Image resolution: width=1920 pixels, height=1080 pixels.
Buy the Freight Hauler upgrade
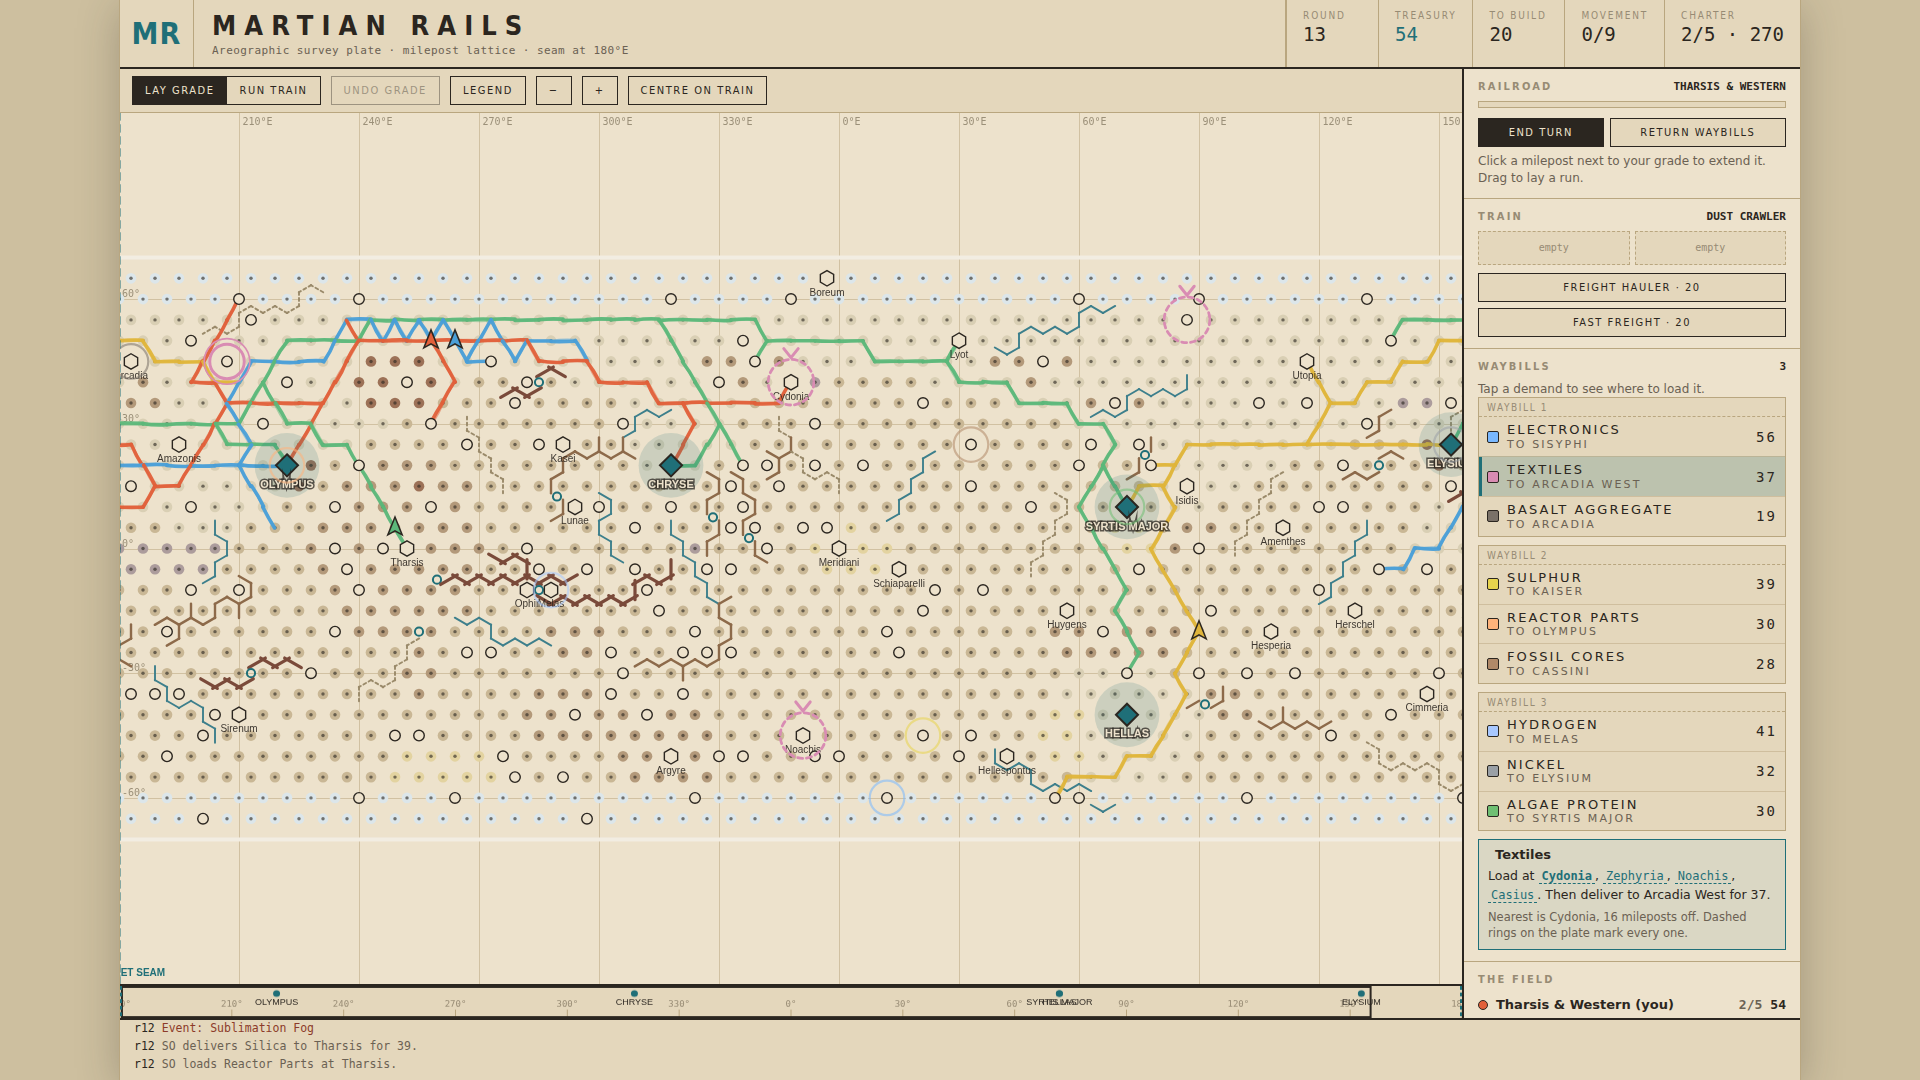coord(1632,287)
